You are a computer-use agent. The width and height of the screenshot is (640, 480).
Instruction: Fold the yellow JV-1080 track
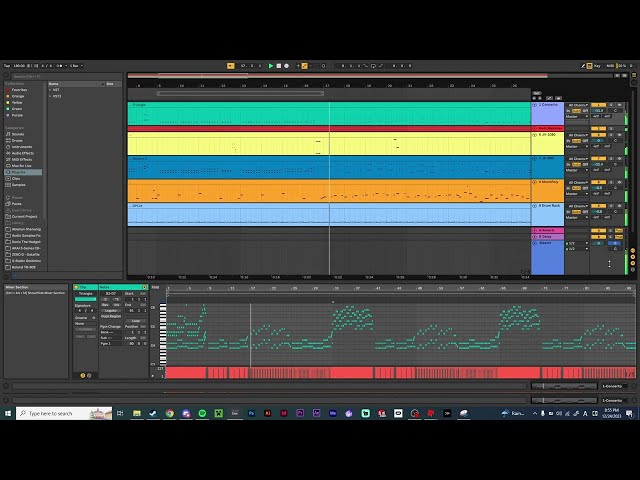[x=535, y=135]
